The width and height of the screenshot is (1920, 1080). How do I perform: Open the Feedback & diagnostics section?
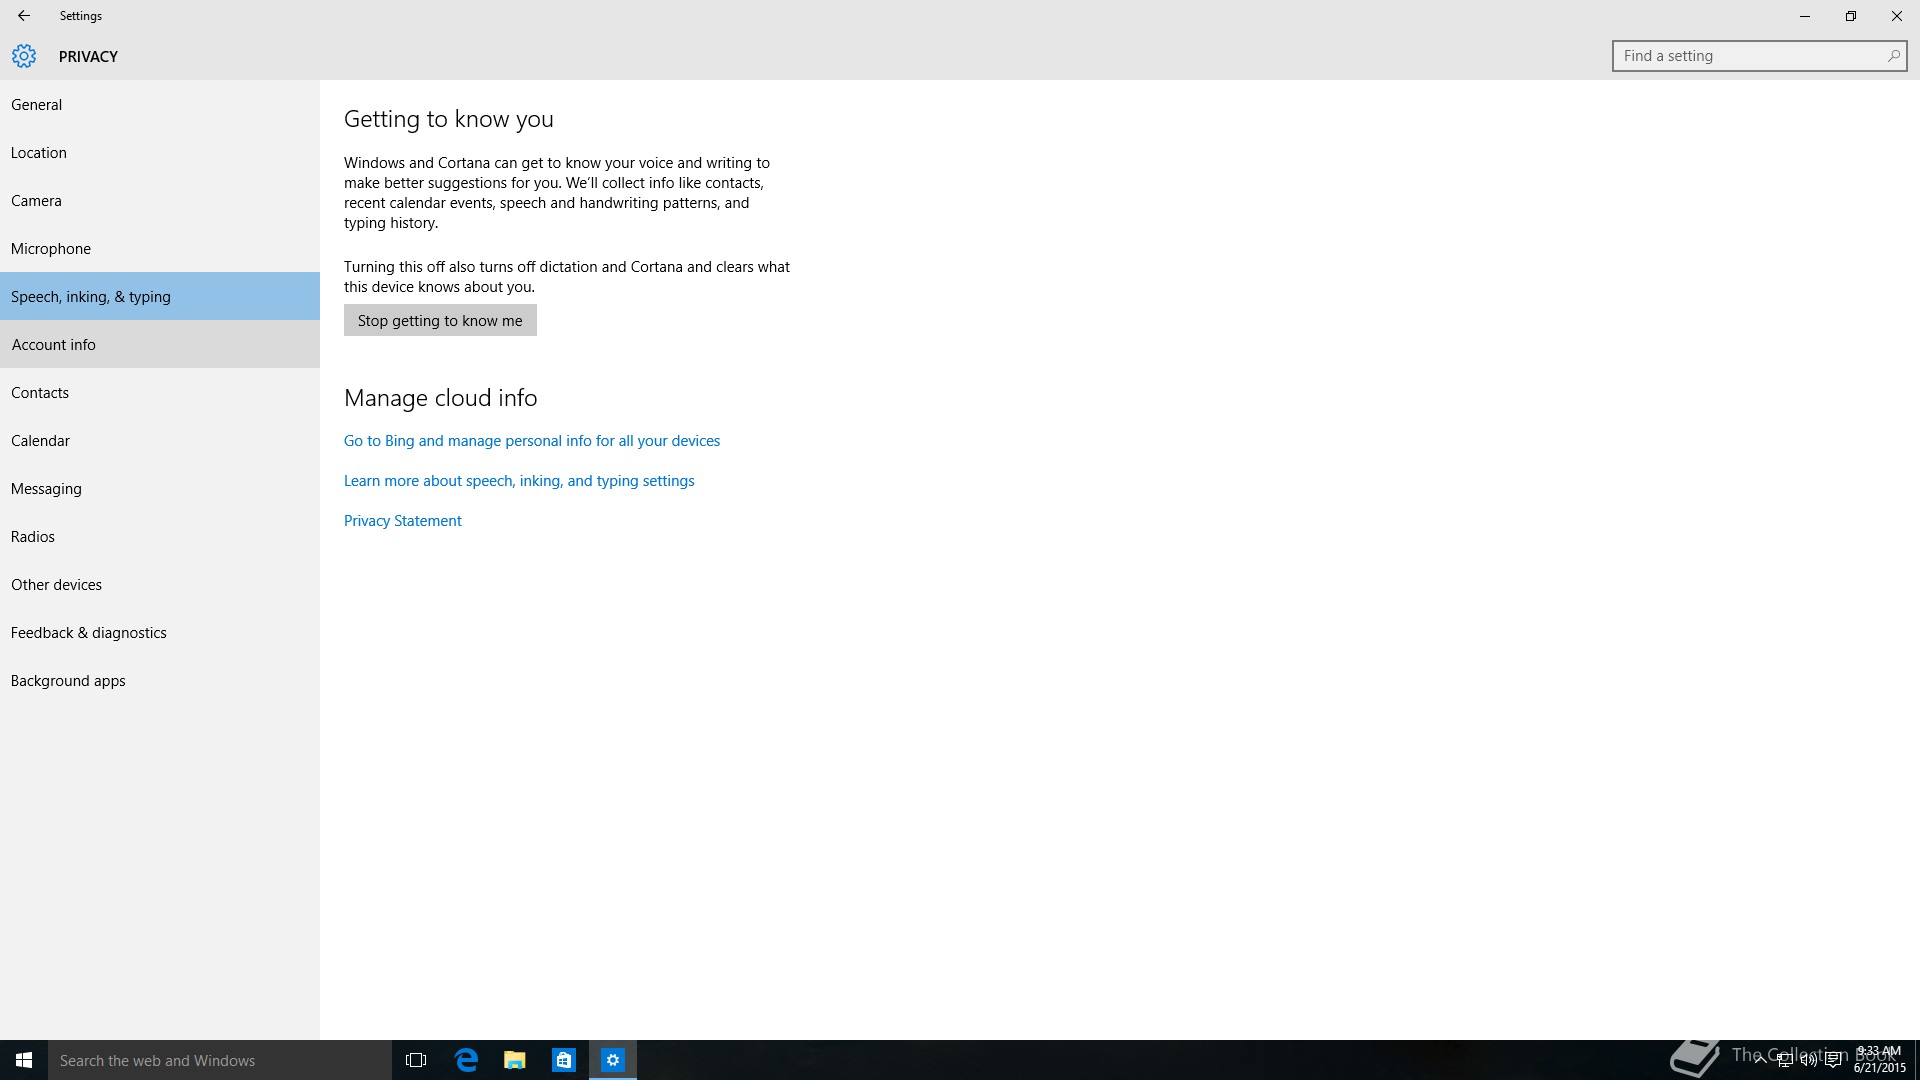(160, 632)
